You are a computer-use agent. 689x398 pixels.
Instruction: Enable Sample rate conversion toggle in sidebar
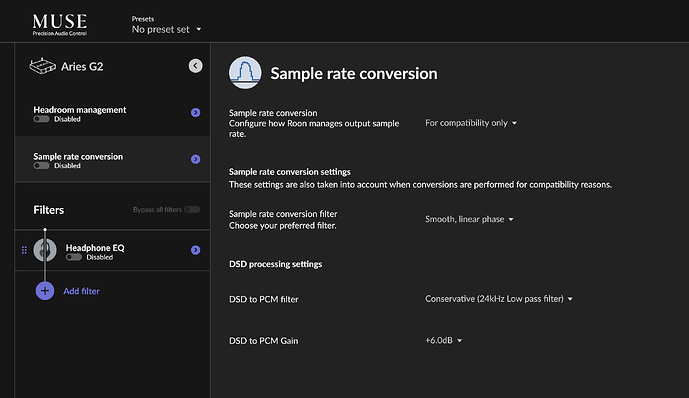[41, 166]
